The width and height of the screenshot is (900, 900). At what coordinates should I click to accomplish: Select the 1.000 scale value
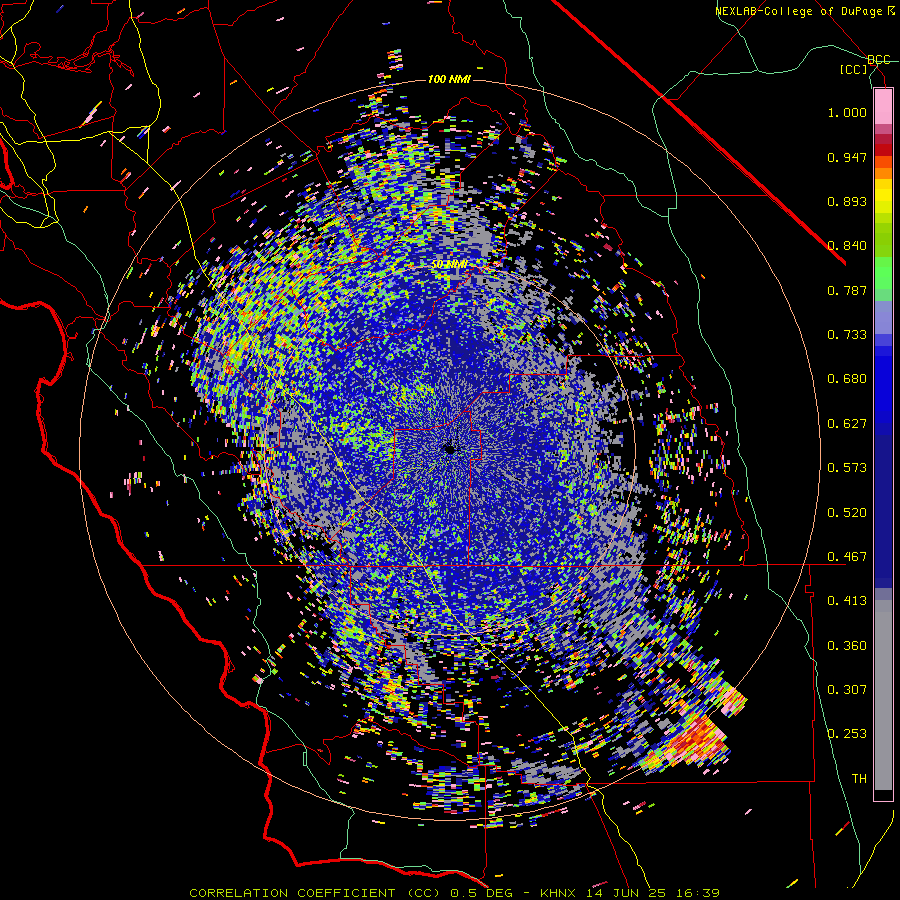pyautogui.click(x=847, y=112)
